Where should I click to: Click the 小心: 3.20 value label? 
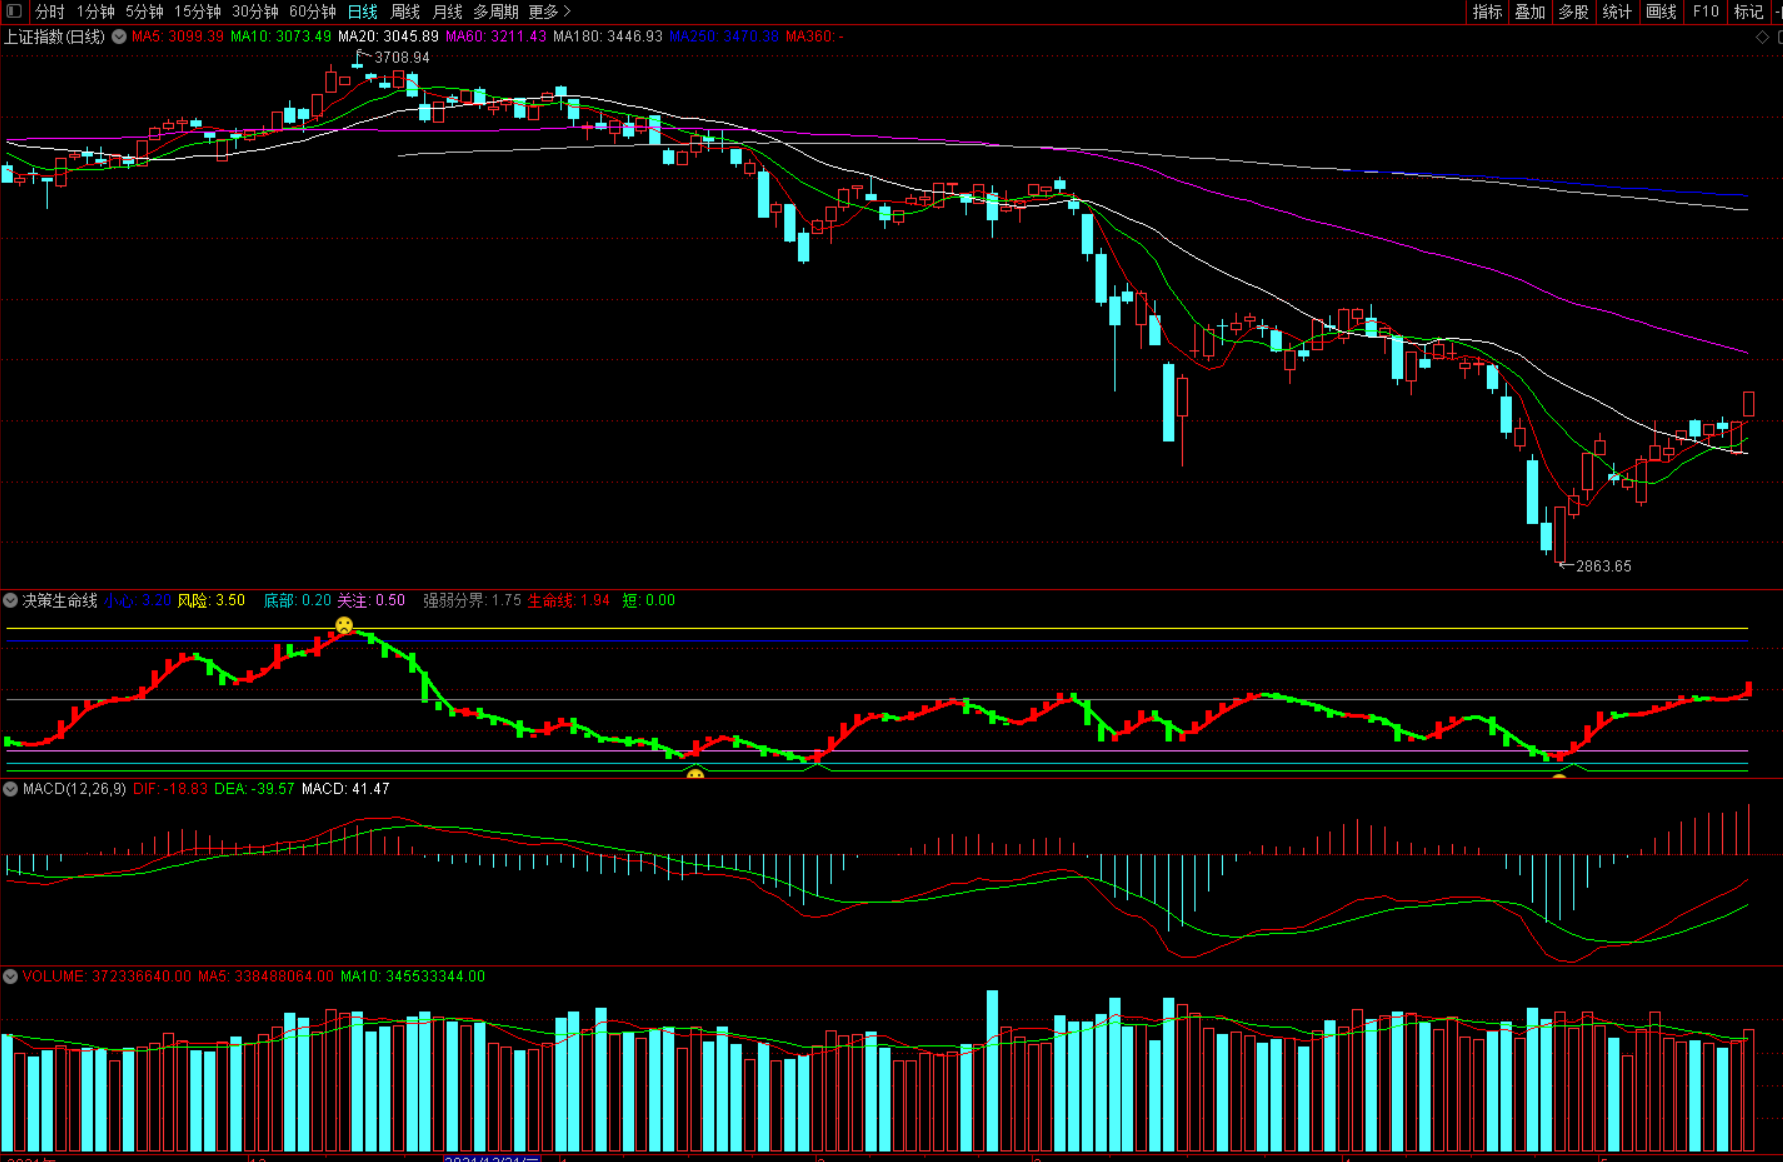[x=137, y=600]
